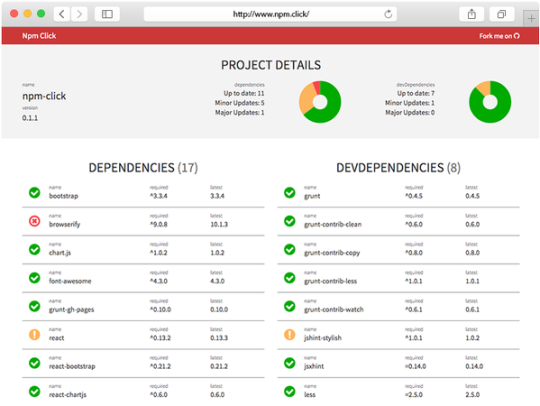Viewport: 540px width, 406px height.
Task: Open a new tab with plus button
Action: point(531,19)
